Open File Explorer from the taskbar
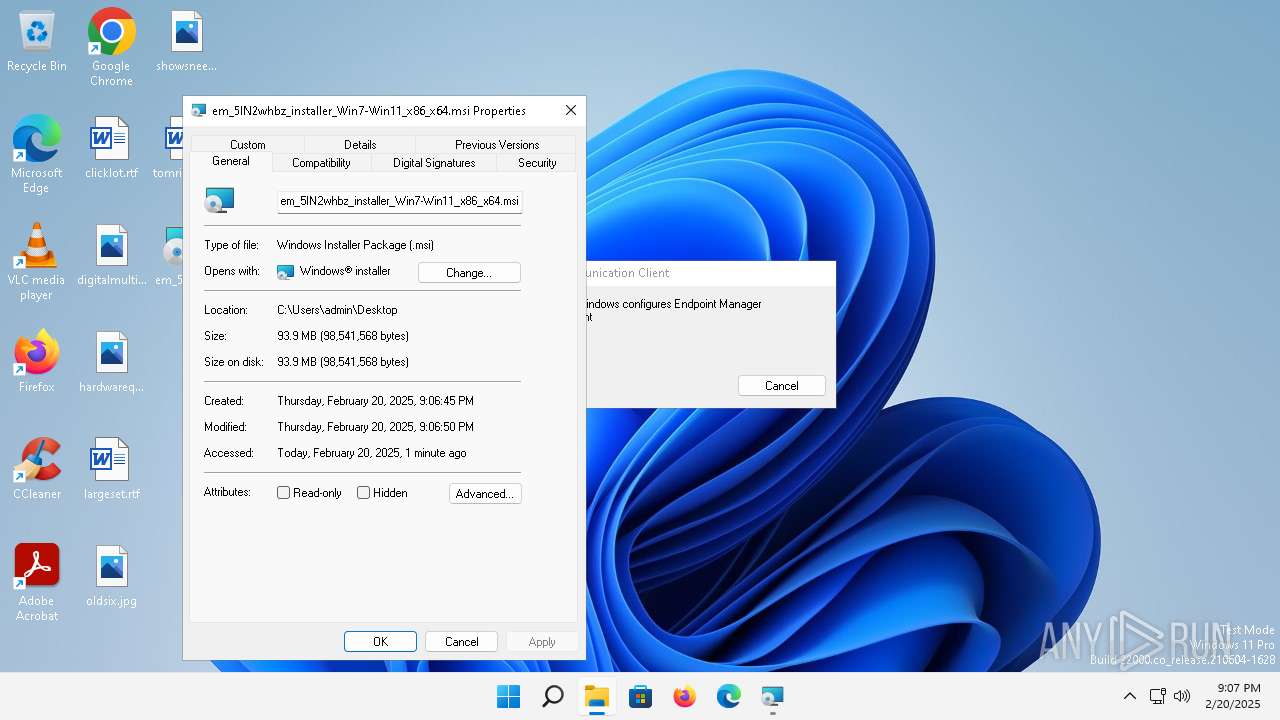 point(596,696)
